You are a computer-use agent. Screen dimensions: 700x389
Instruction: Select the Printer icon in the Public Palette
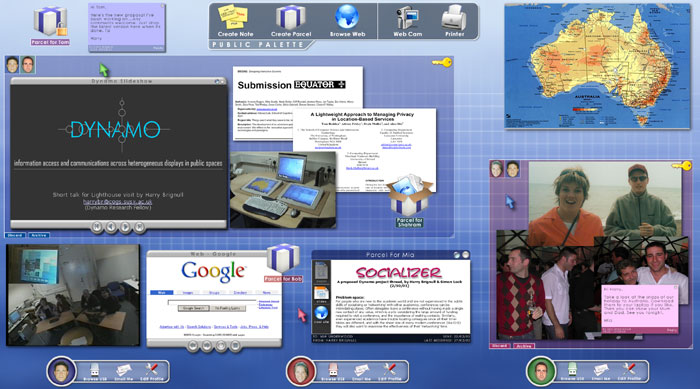[454, 21]
